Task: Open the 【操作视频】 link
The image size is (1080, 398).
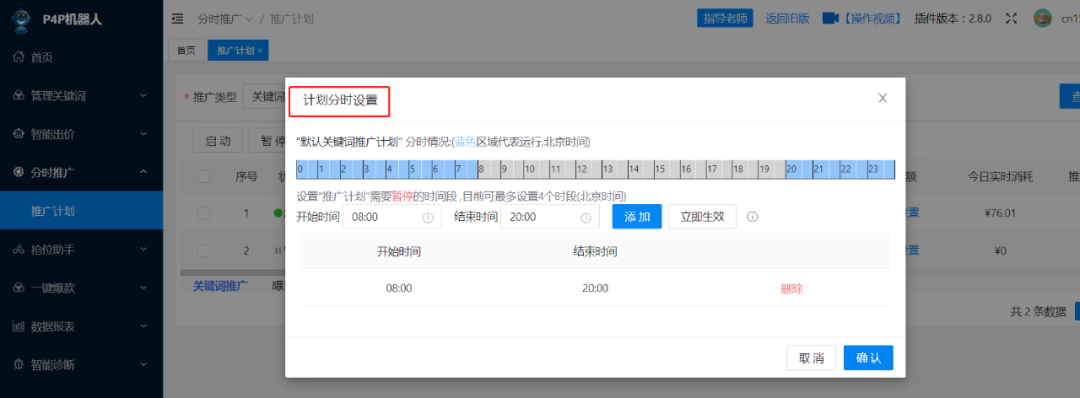Action: (871, 19)
